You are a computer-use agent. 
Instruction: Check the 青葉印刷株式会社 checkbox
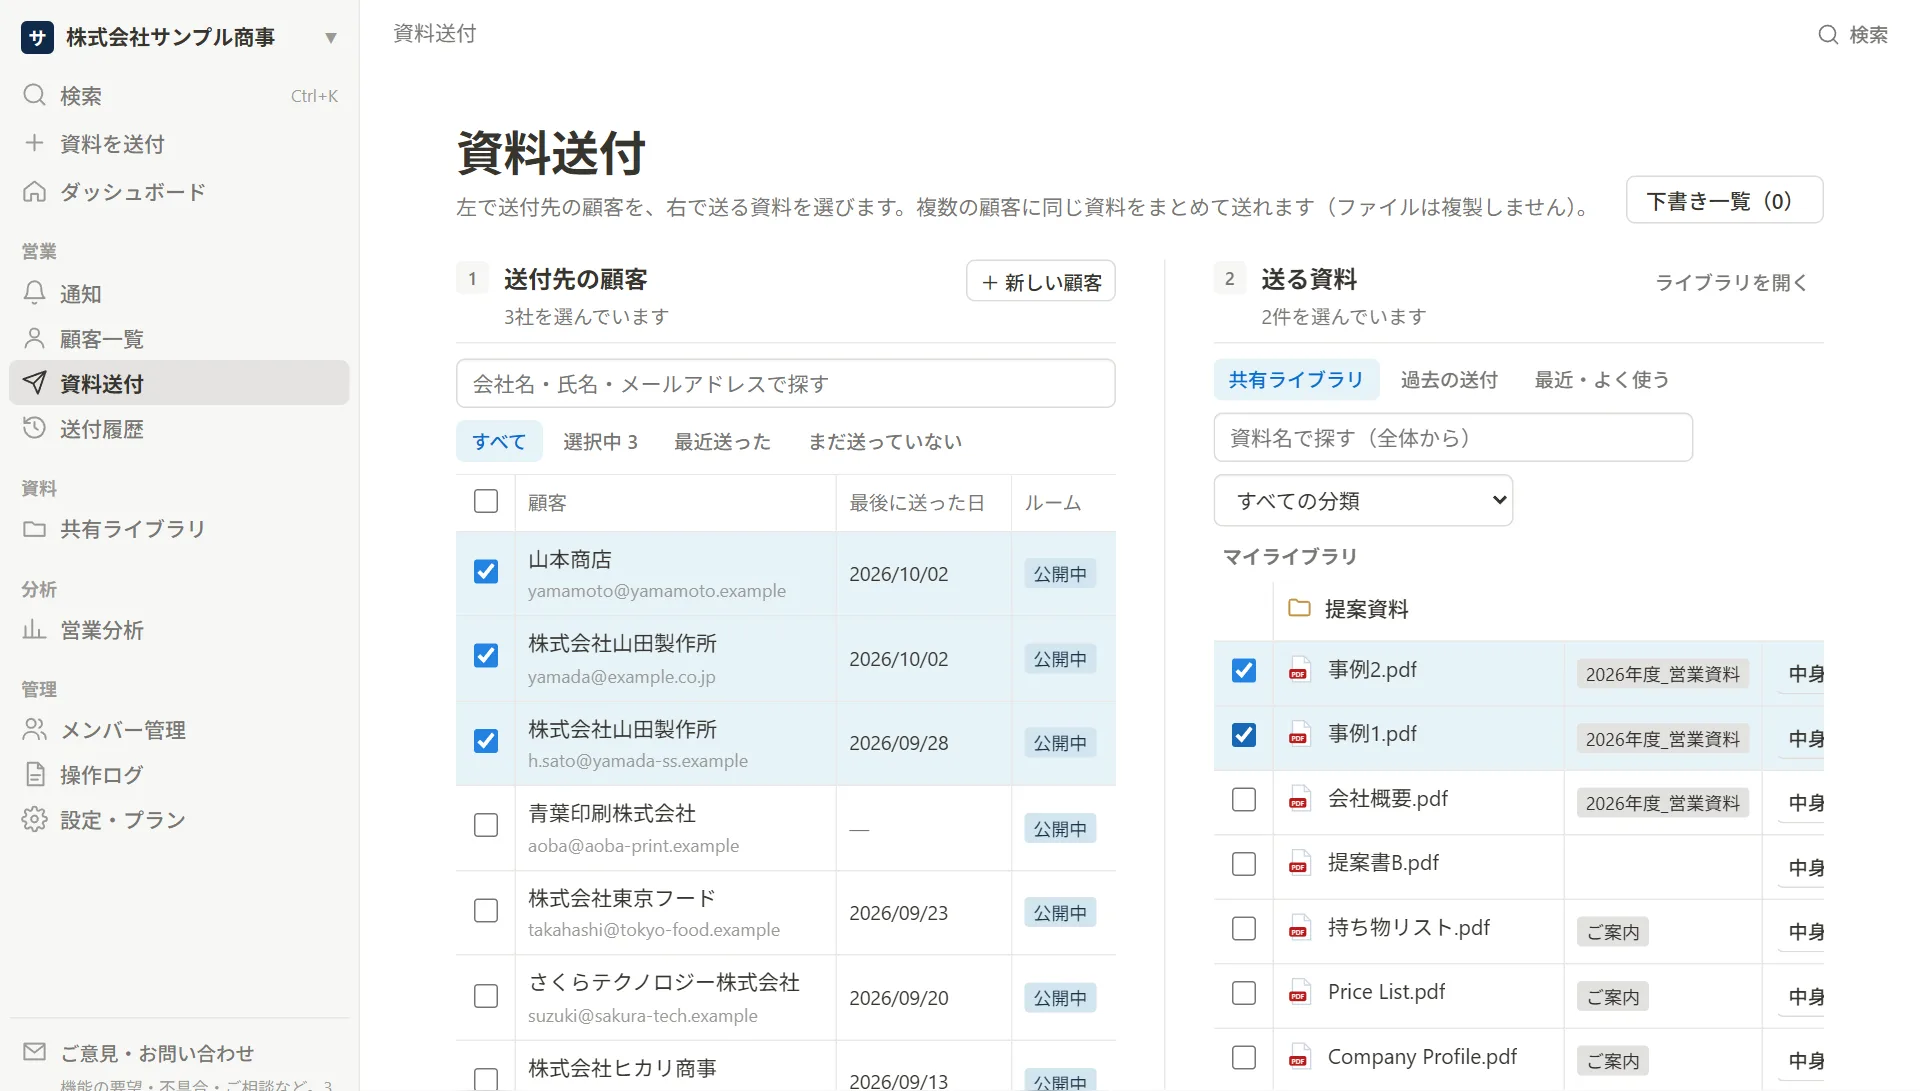pos(486,825)
